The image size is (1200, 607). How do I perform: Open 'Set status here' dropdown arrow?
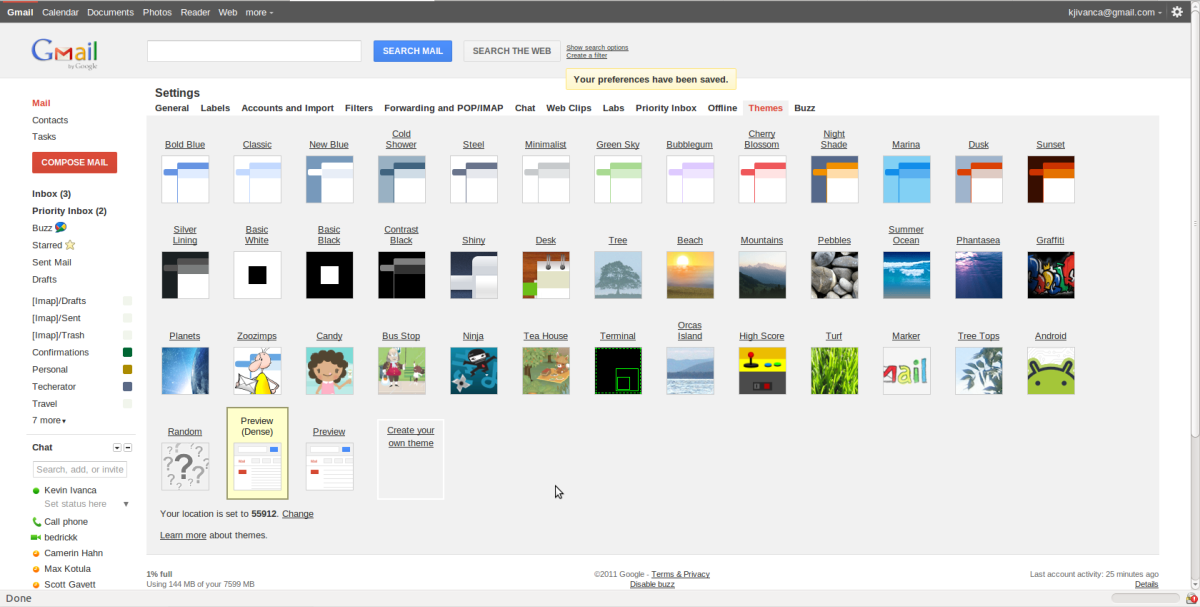pyautogui.click(x=126, y=504)
